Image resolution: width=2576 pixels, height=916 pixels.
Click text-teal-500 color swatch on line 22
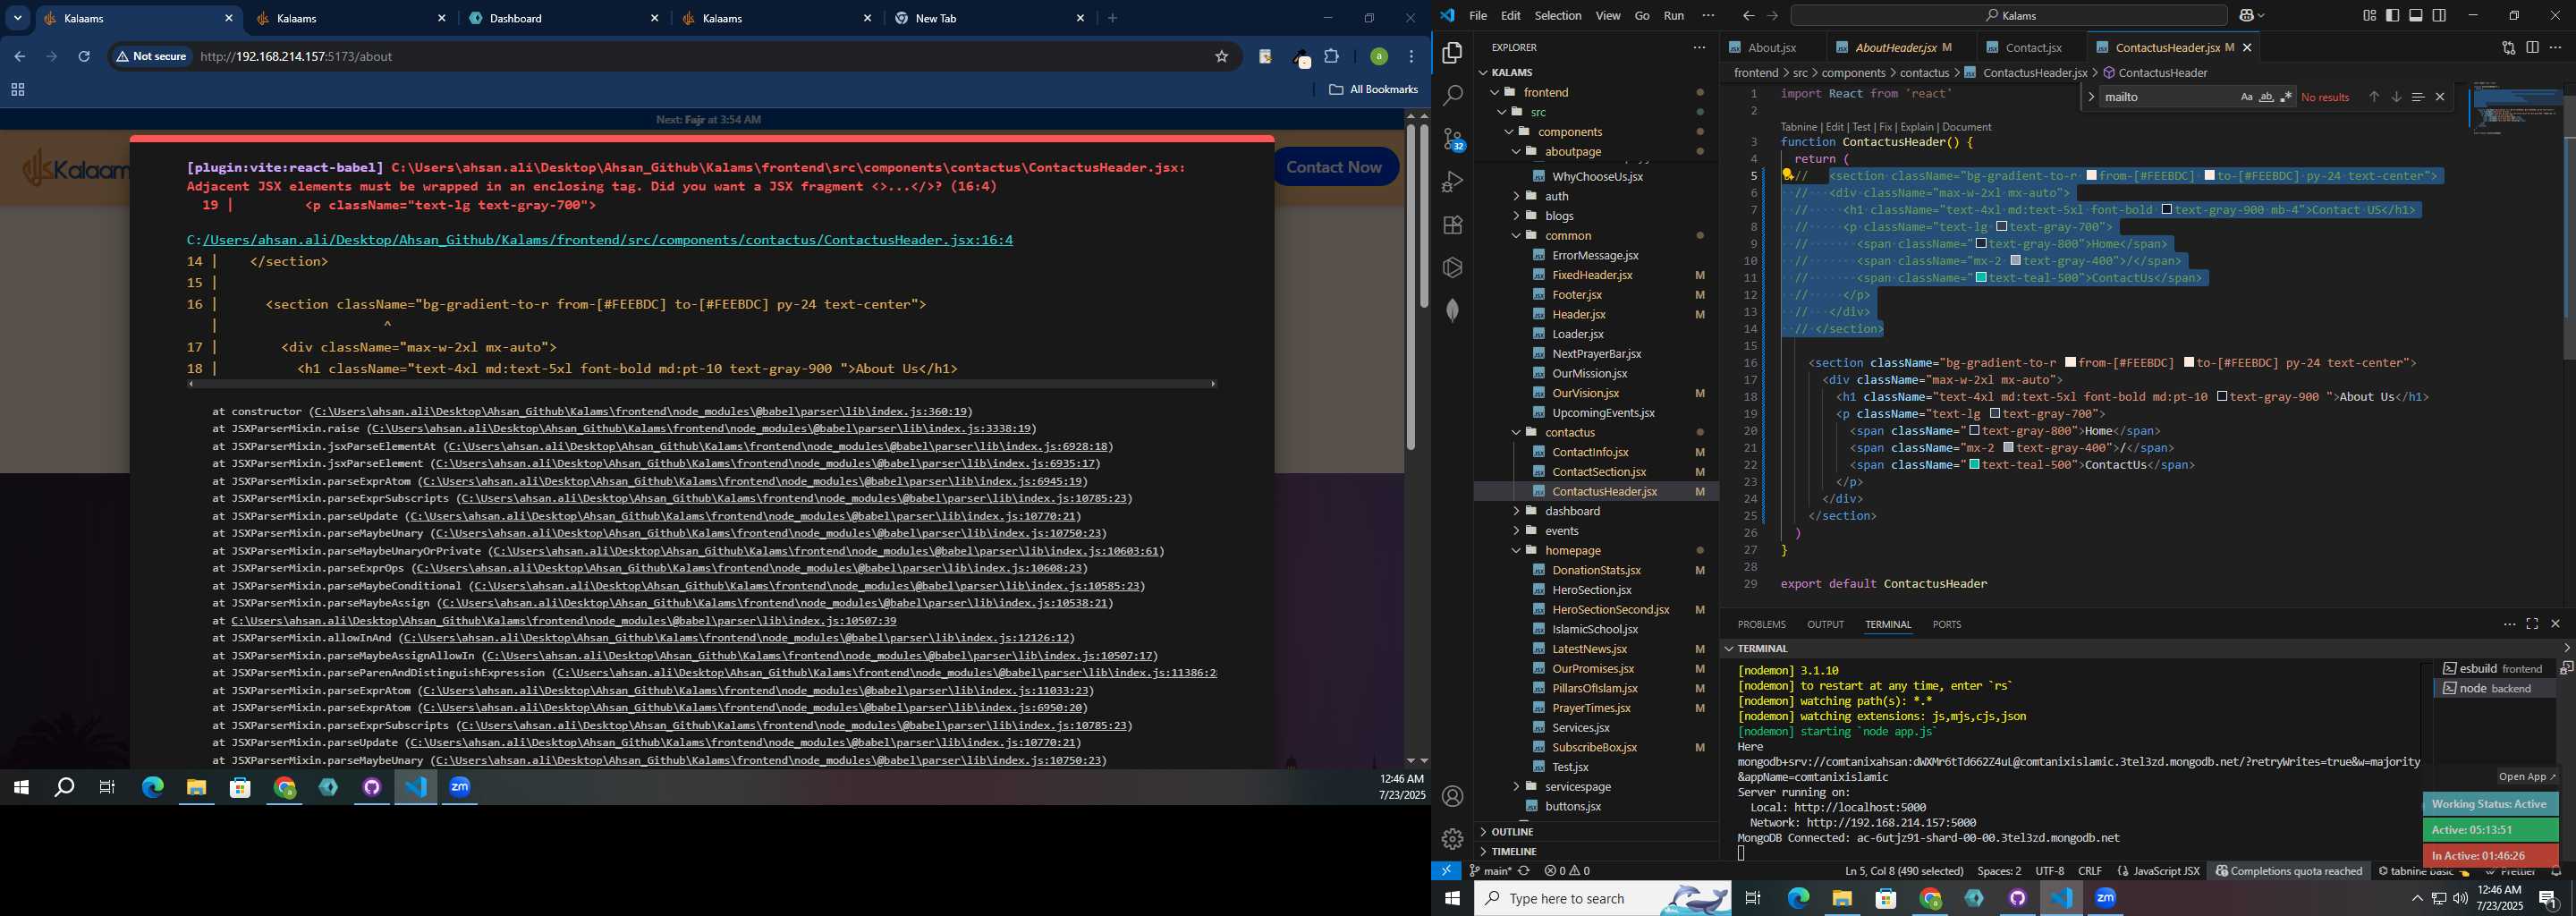[1975, 465]
